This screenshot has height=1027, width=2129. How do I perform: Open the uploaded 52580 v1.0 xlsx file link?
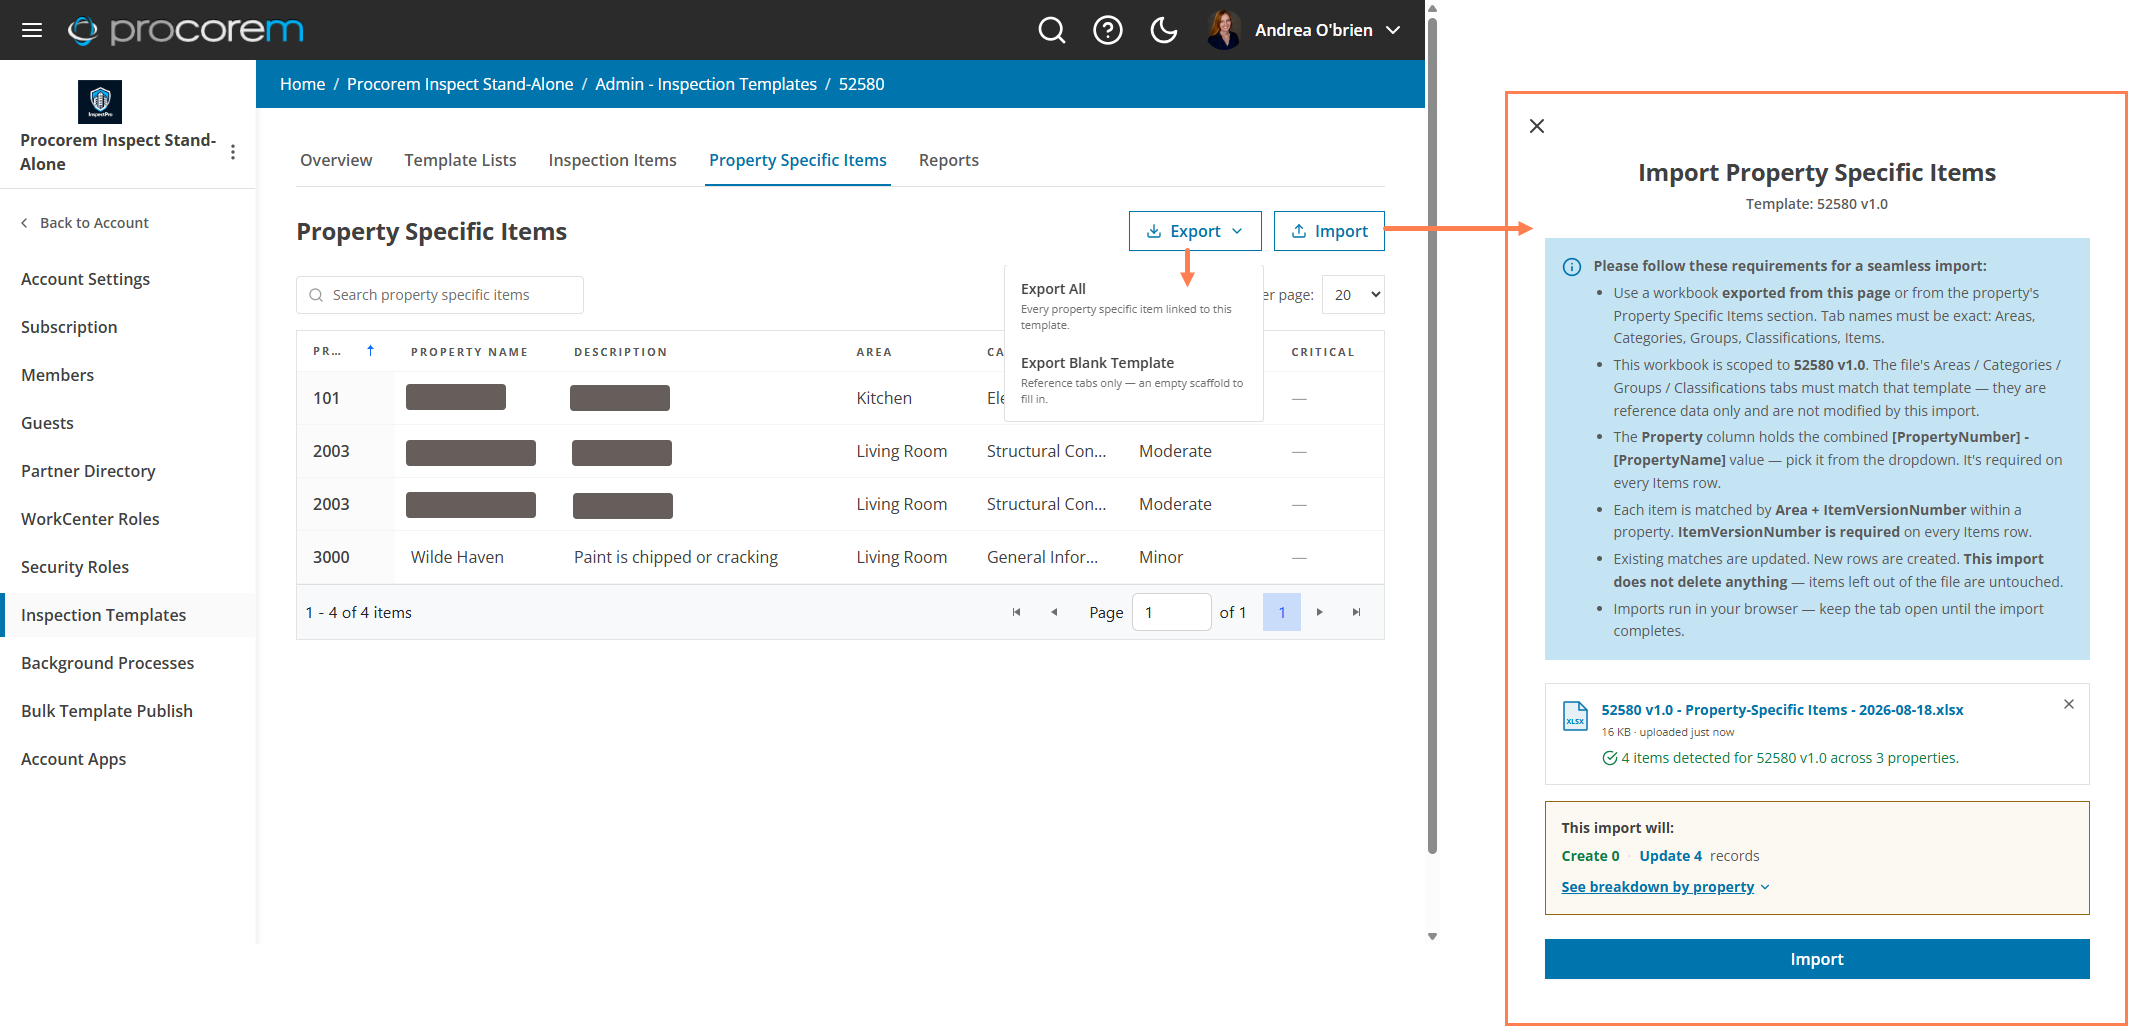pyautogui.click(x=1782, y=710)
